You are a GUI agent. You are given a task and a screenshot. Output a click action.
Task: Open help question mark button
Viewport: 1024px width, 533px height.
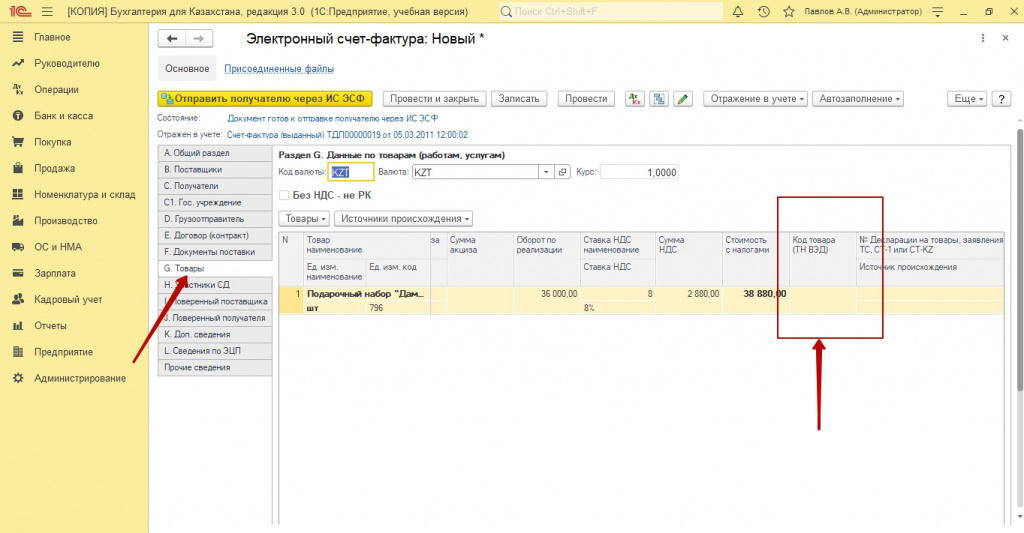pos(1001,99)
